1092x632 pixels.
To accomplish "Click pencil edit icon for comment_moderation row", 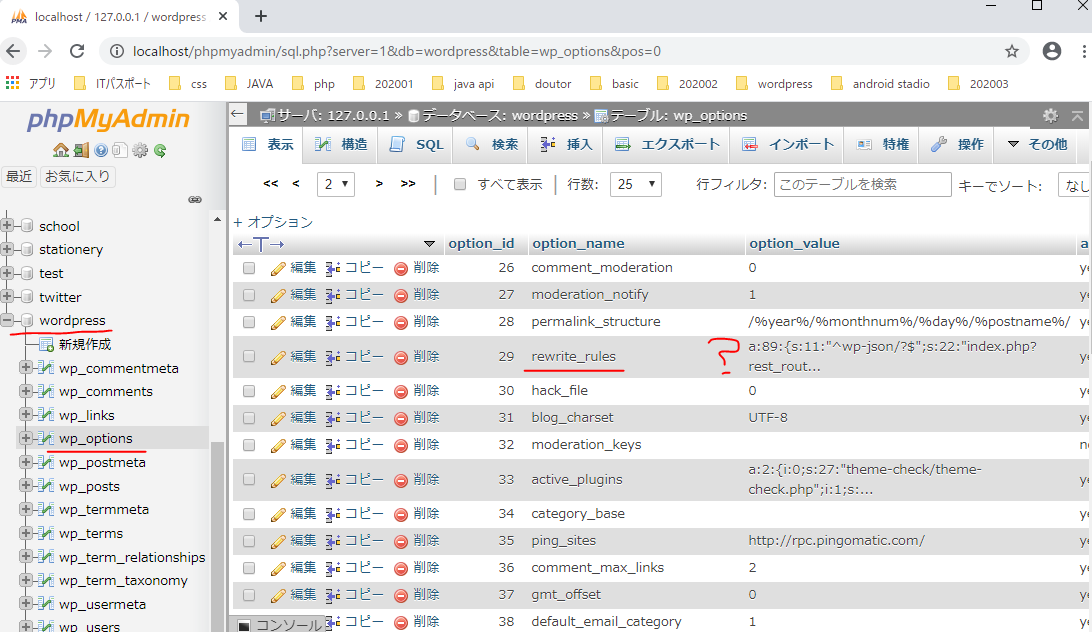I will 278,268.
